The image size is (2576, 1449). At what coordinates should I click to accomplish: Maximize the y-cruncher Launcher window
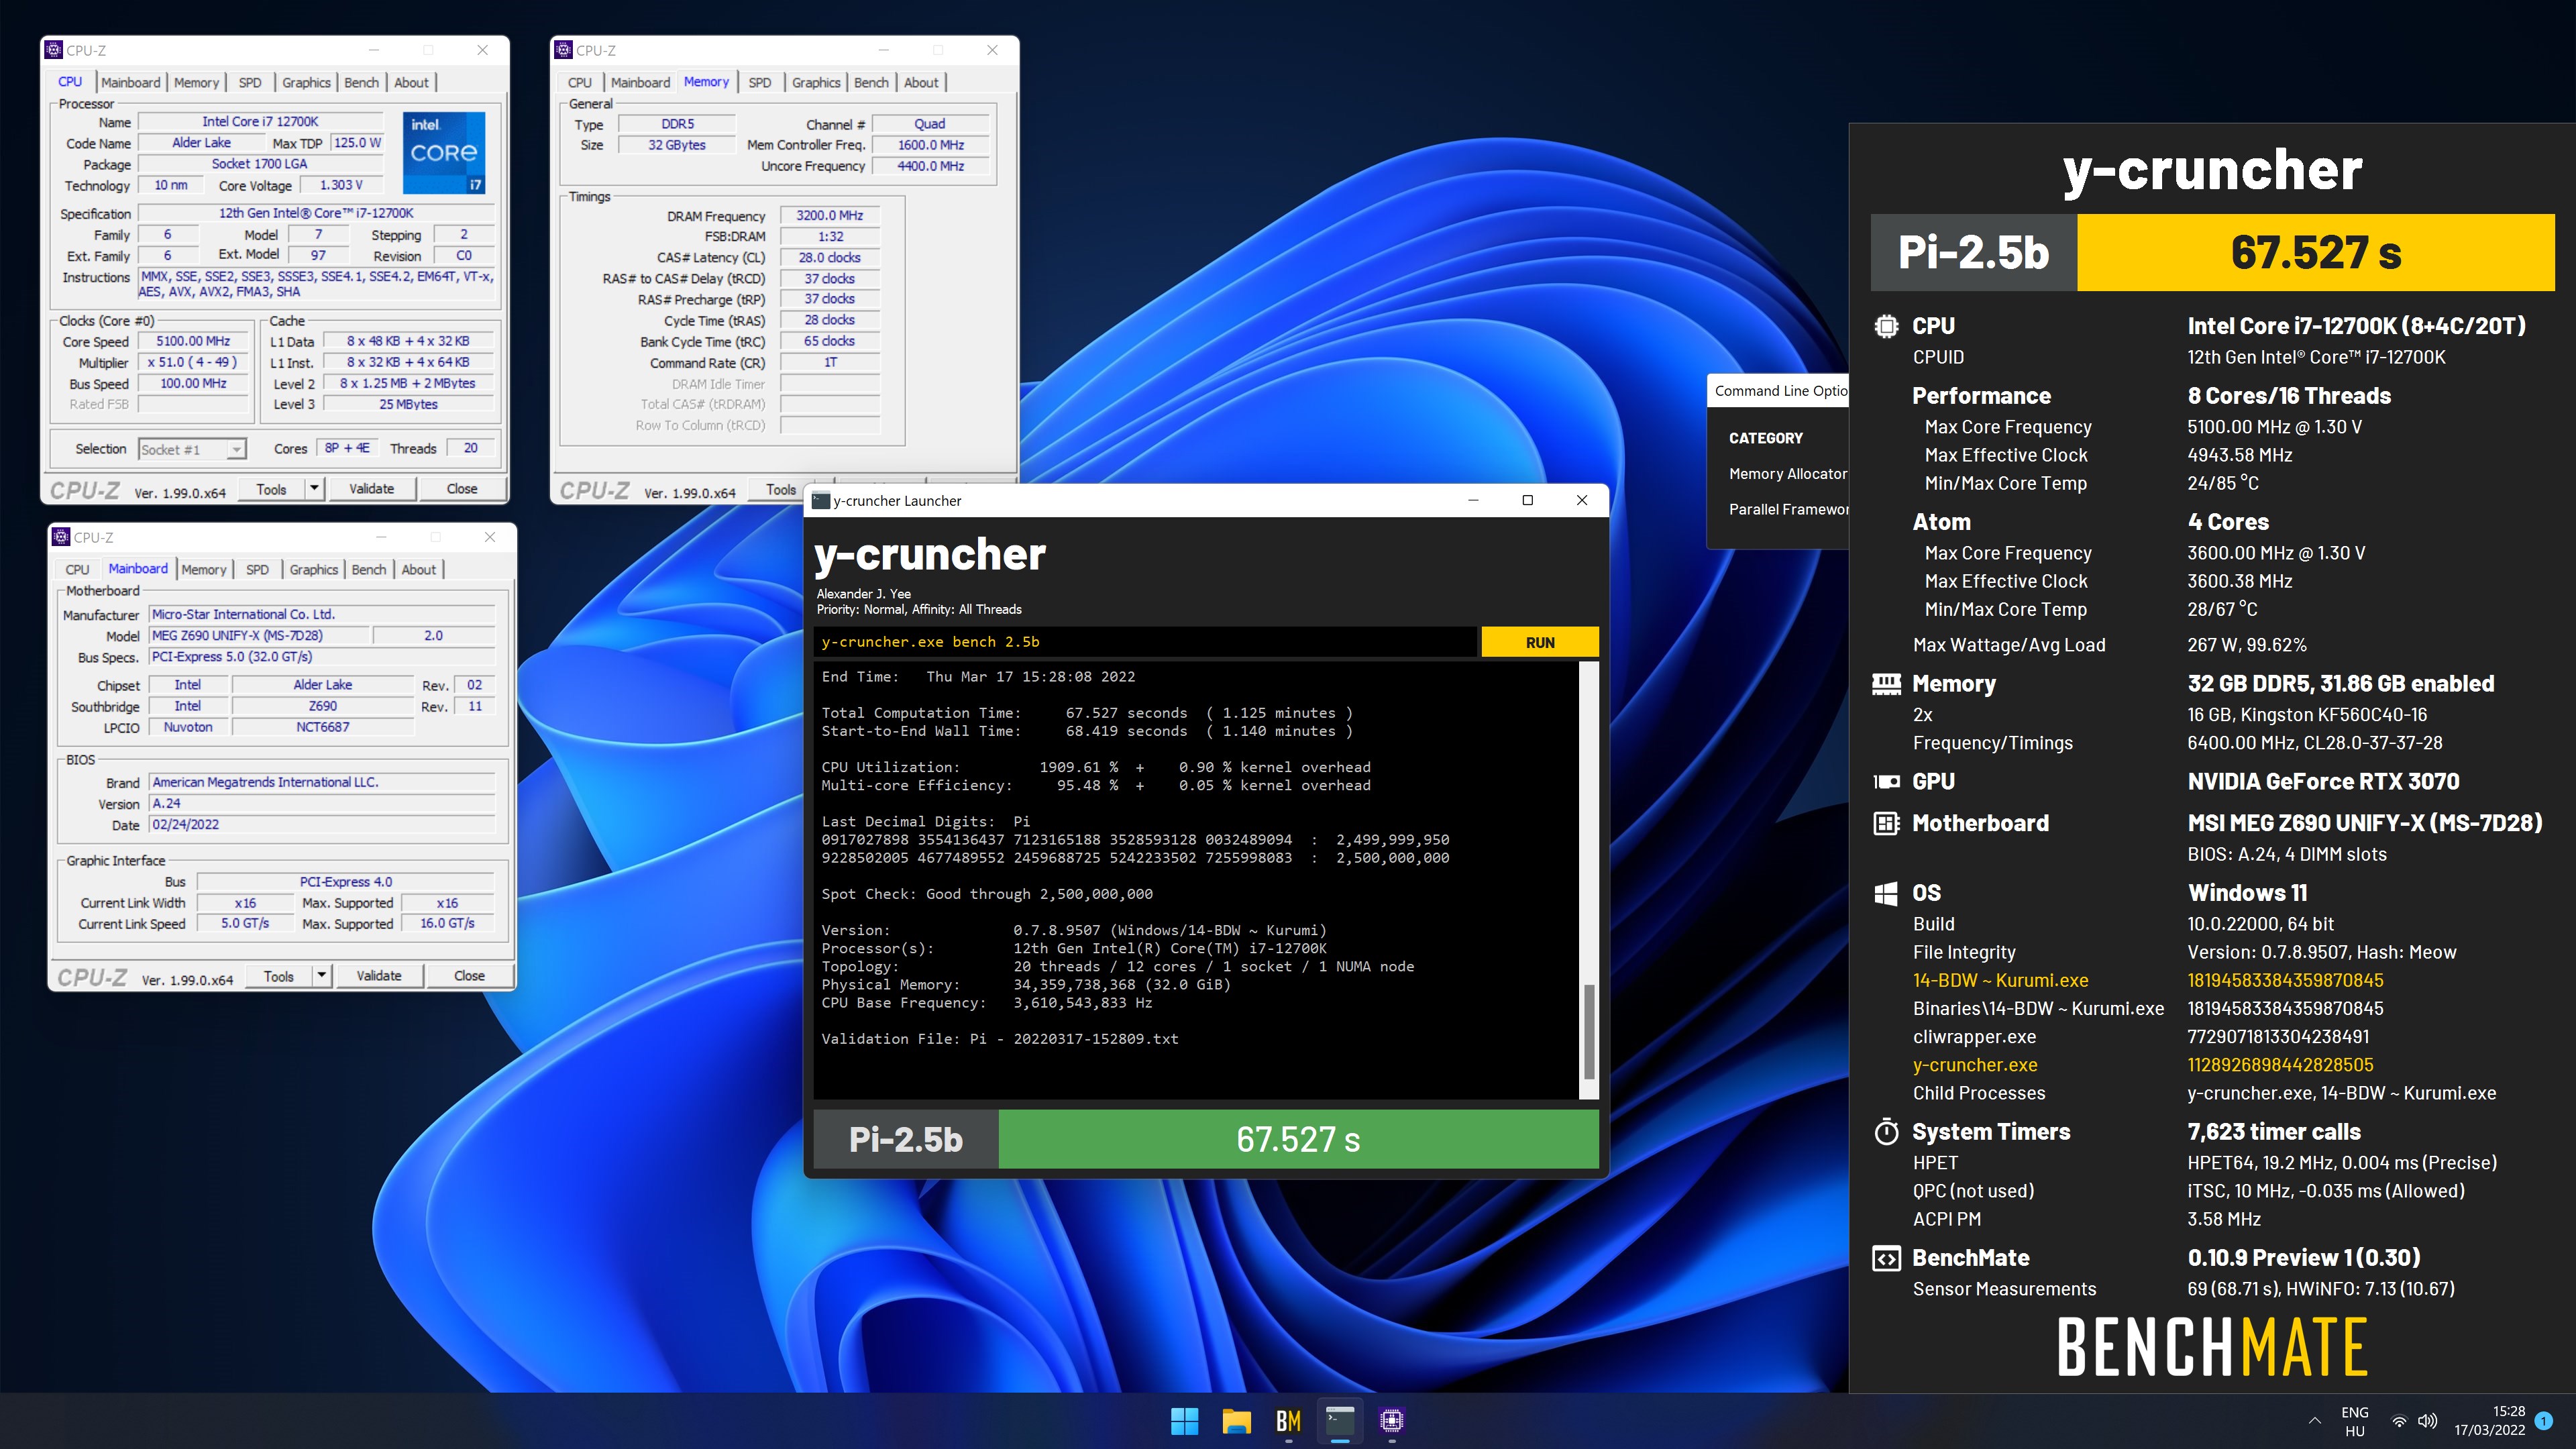coord(1527,501)
